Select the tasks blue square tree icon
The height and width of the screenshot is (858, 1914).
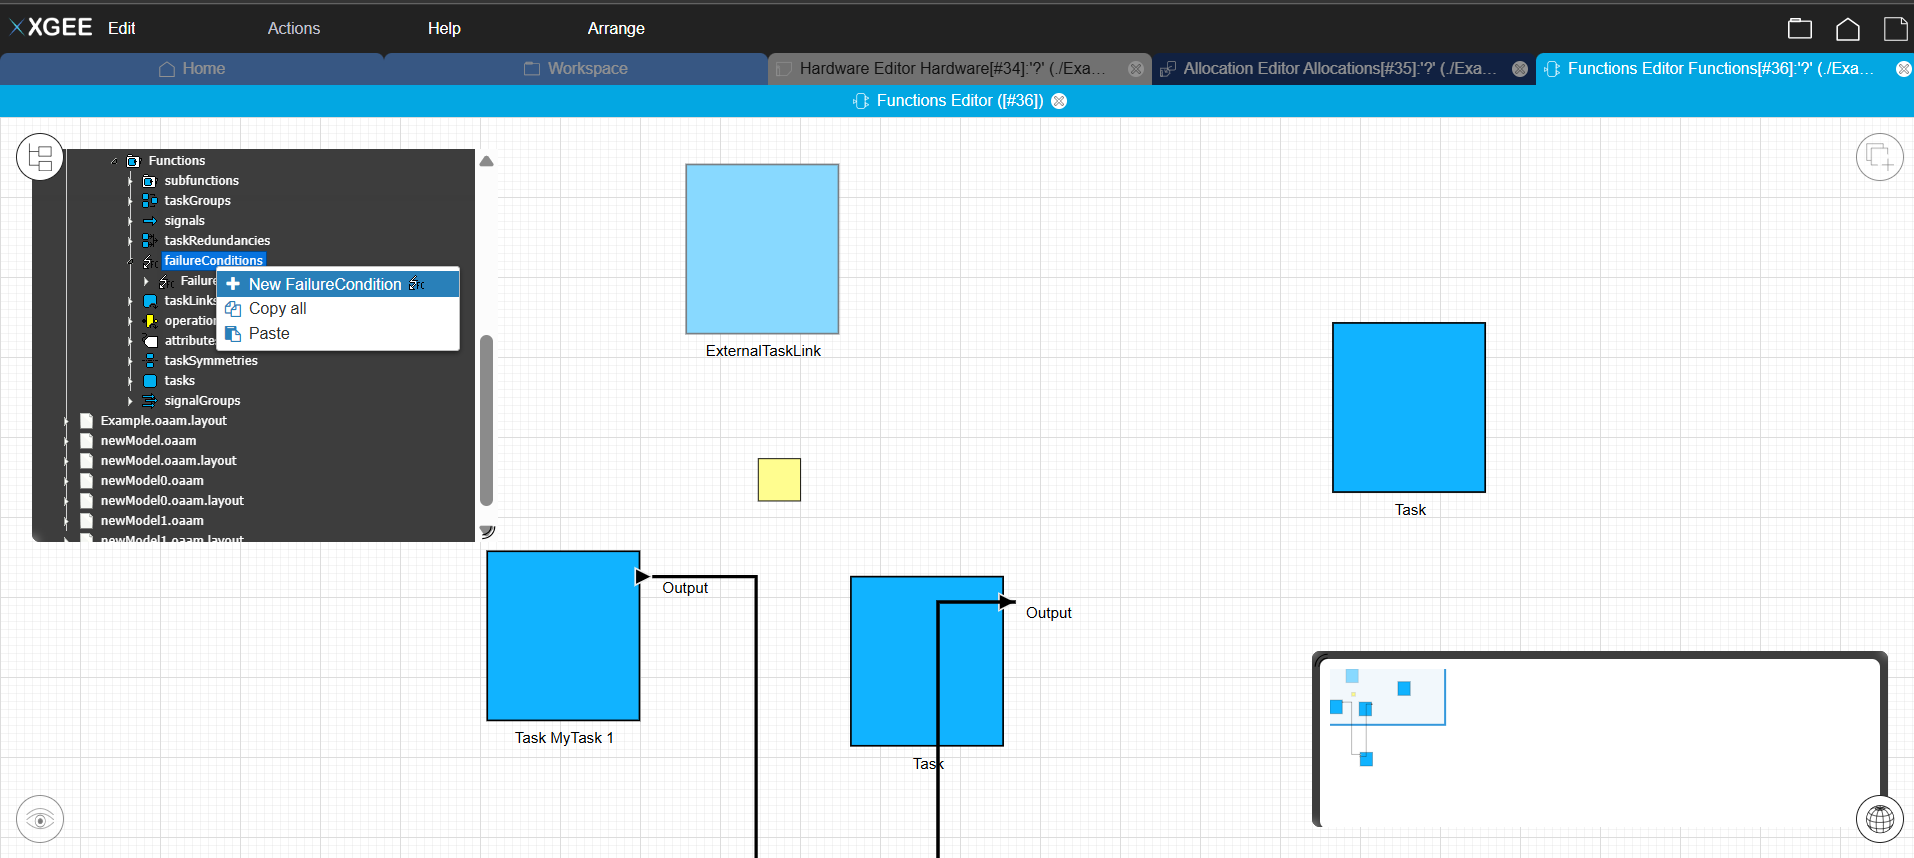tap(150, 381)
